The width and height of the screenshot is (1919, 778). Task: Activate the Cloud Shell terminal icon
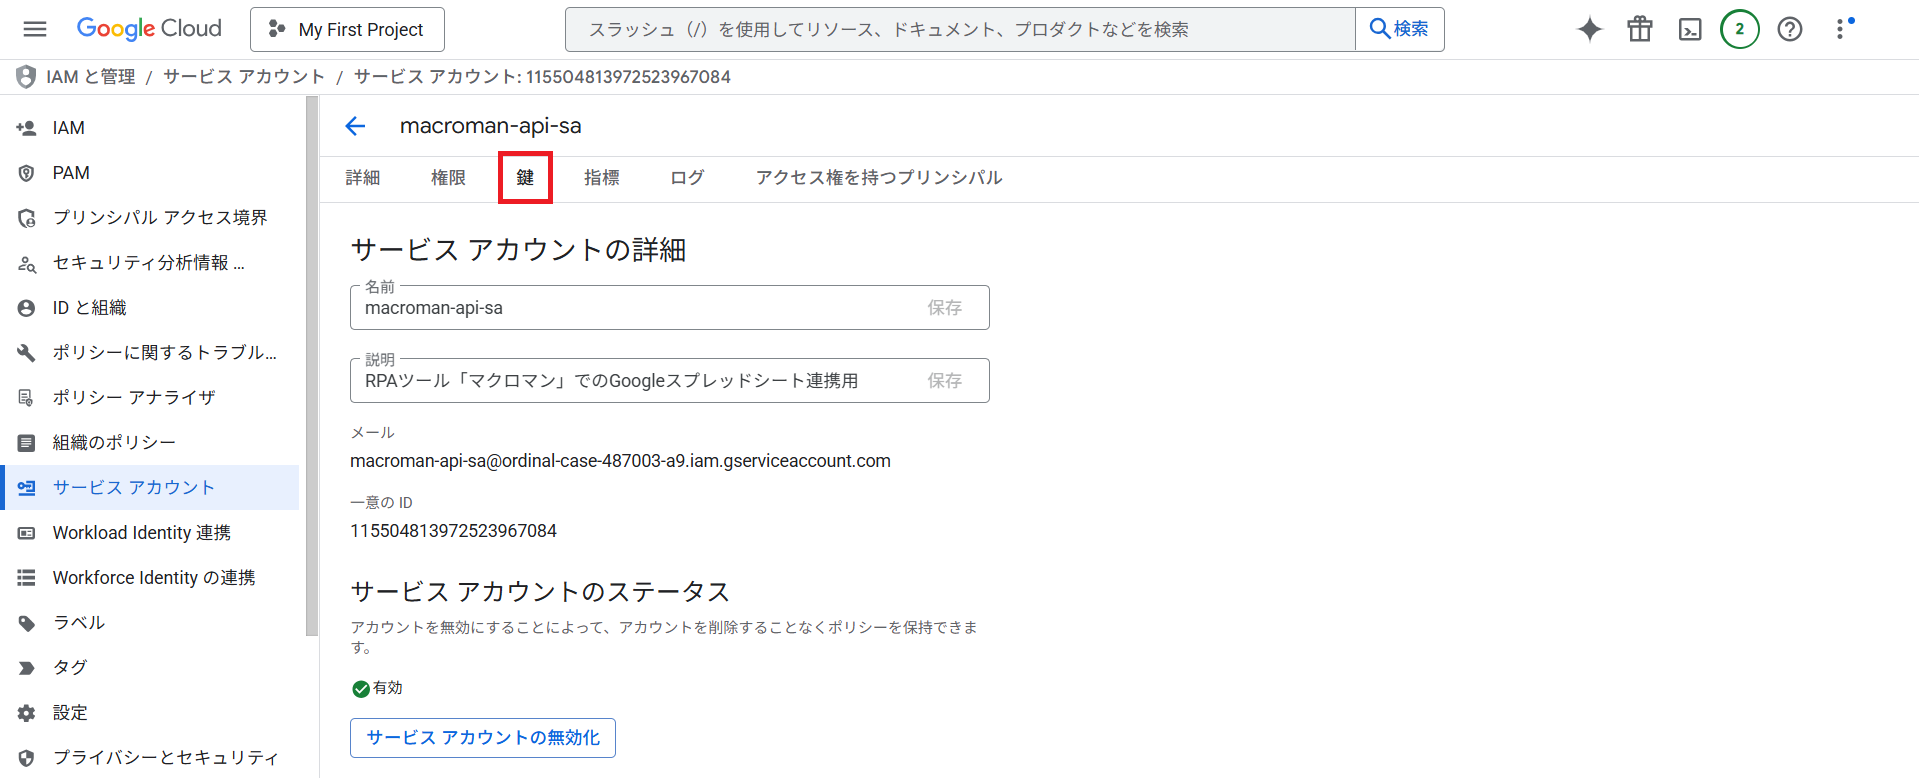pos(1690,29)
